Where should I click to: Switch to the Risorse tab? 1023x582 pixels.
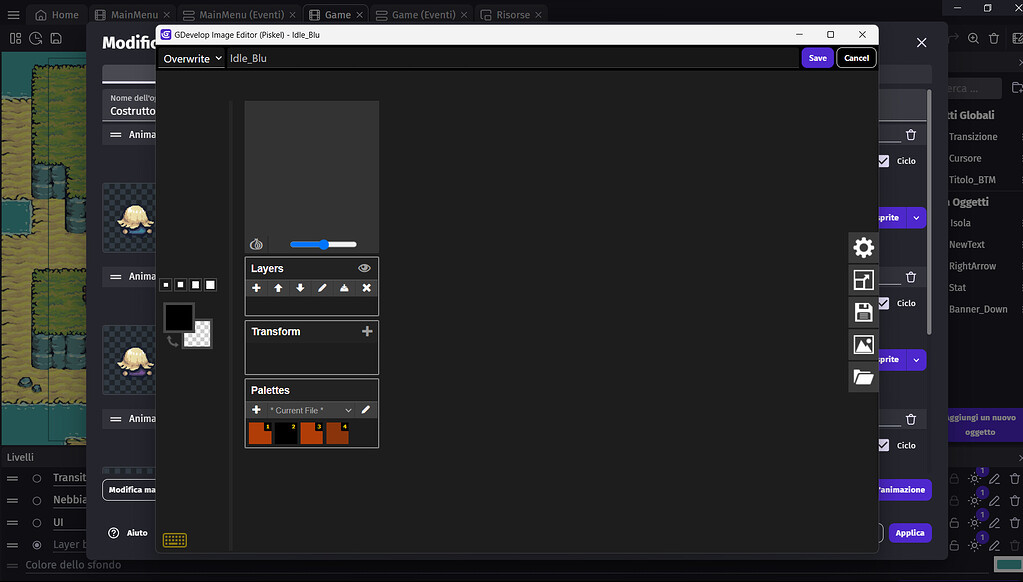tap(506, 14)
